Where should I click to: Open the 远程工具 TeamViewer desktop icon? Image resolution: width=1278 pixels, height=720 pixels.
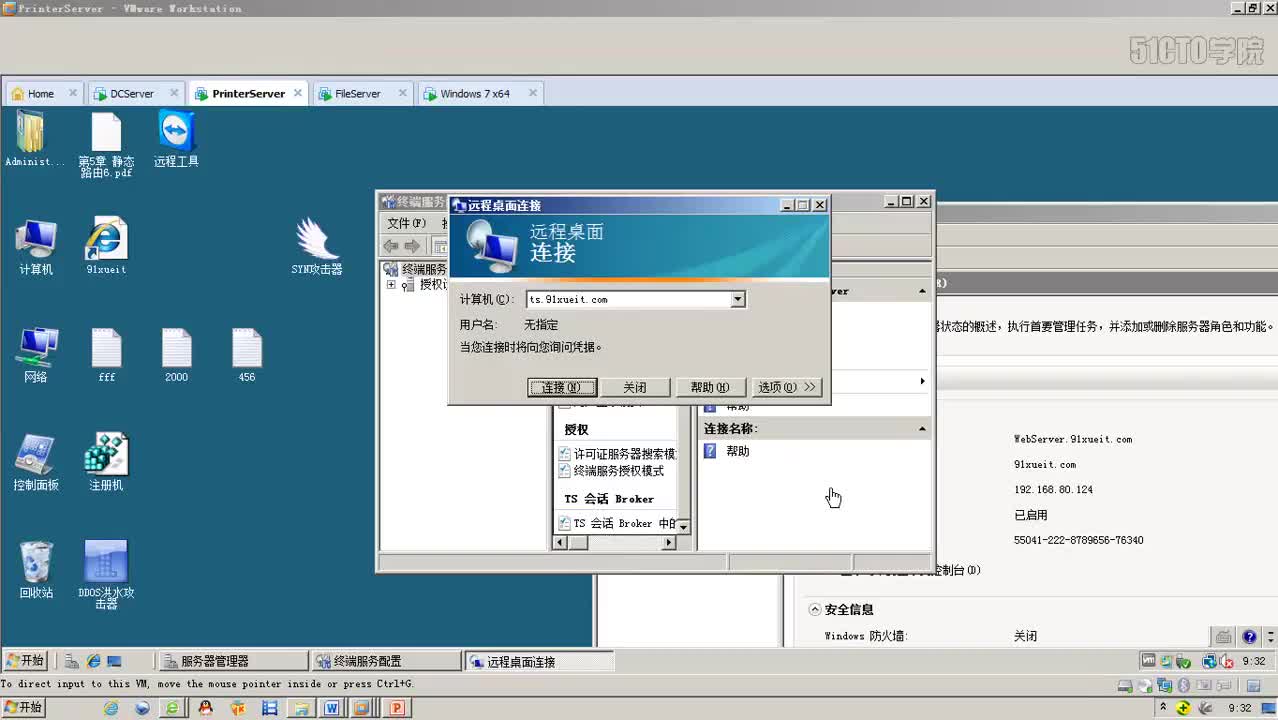[177, 139]
